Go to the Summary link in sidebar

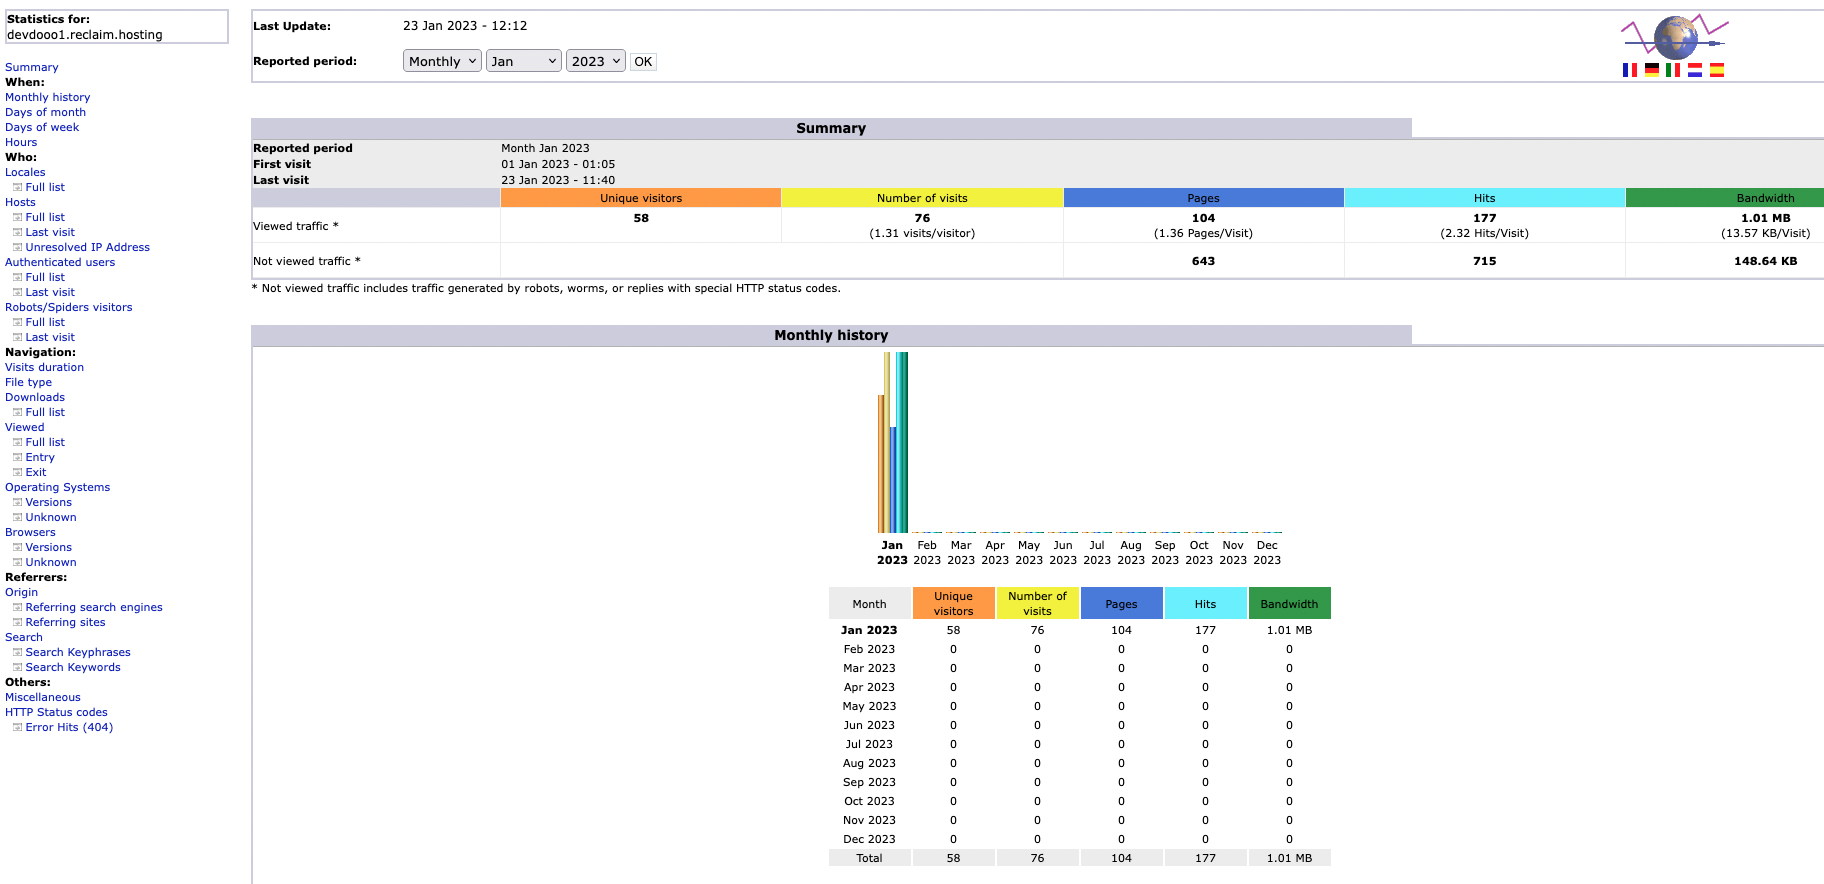pos(32,67)
